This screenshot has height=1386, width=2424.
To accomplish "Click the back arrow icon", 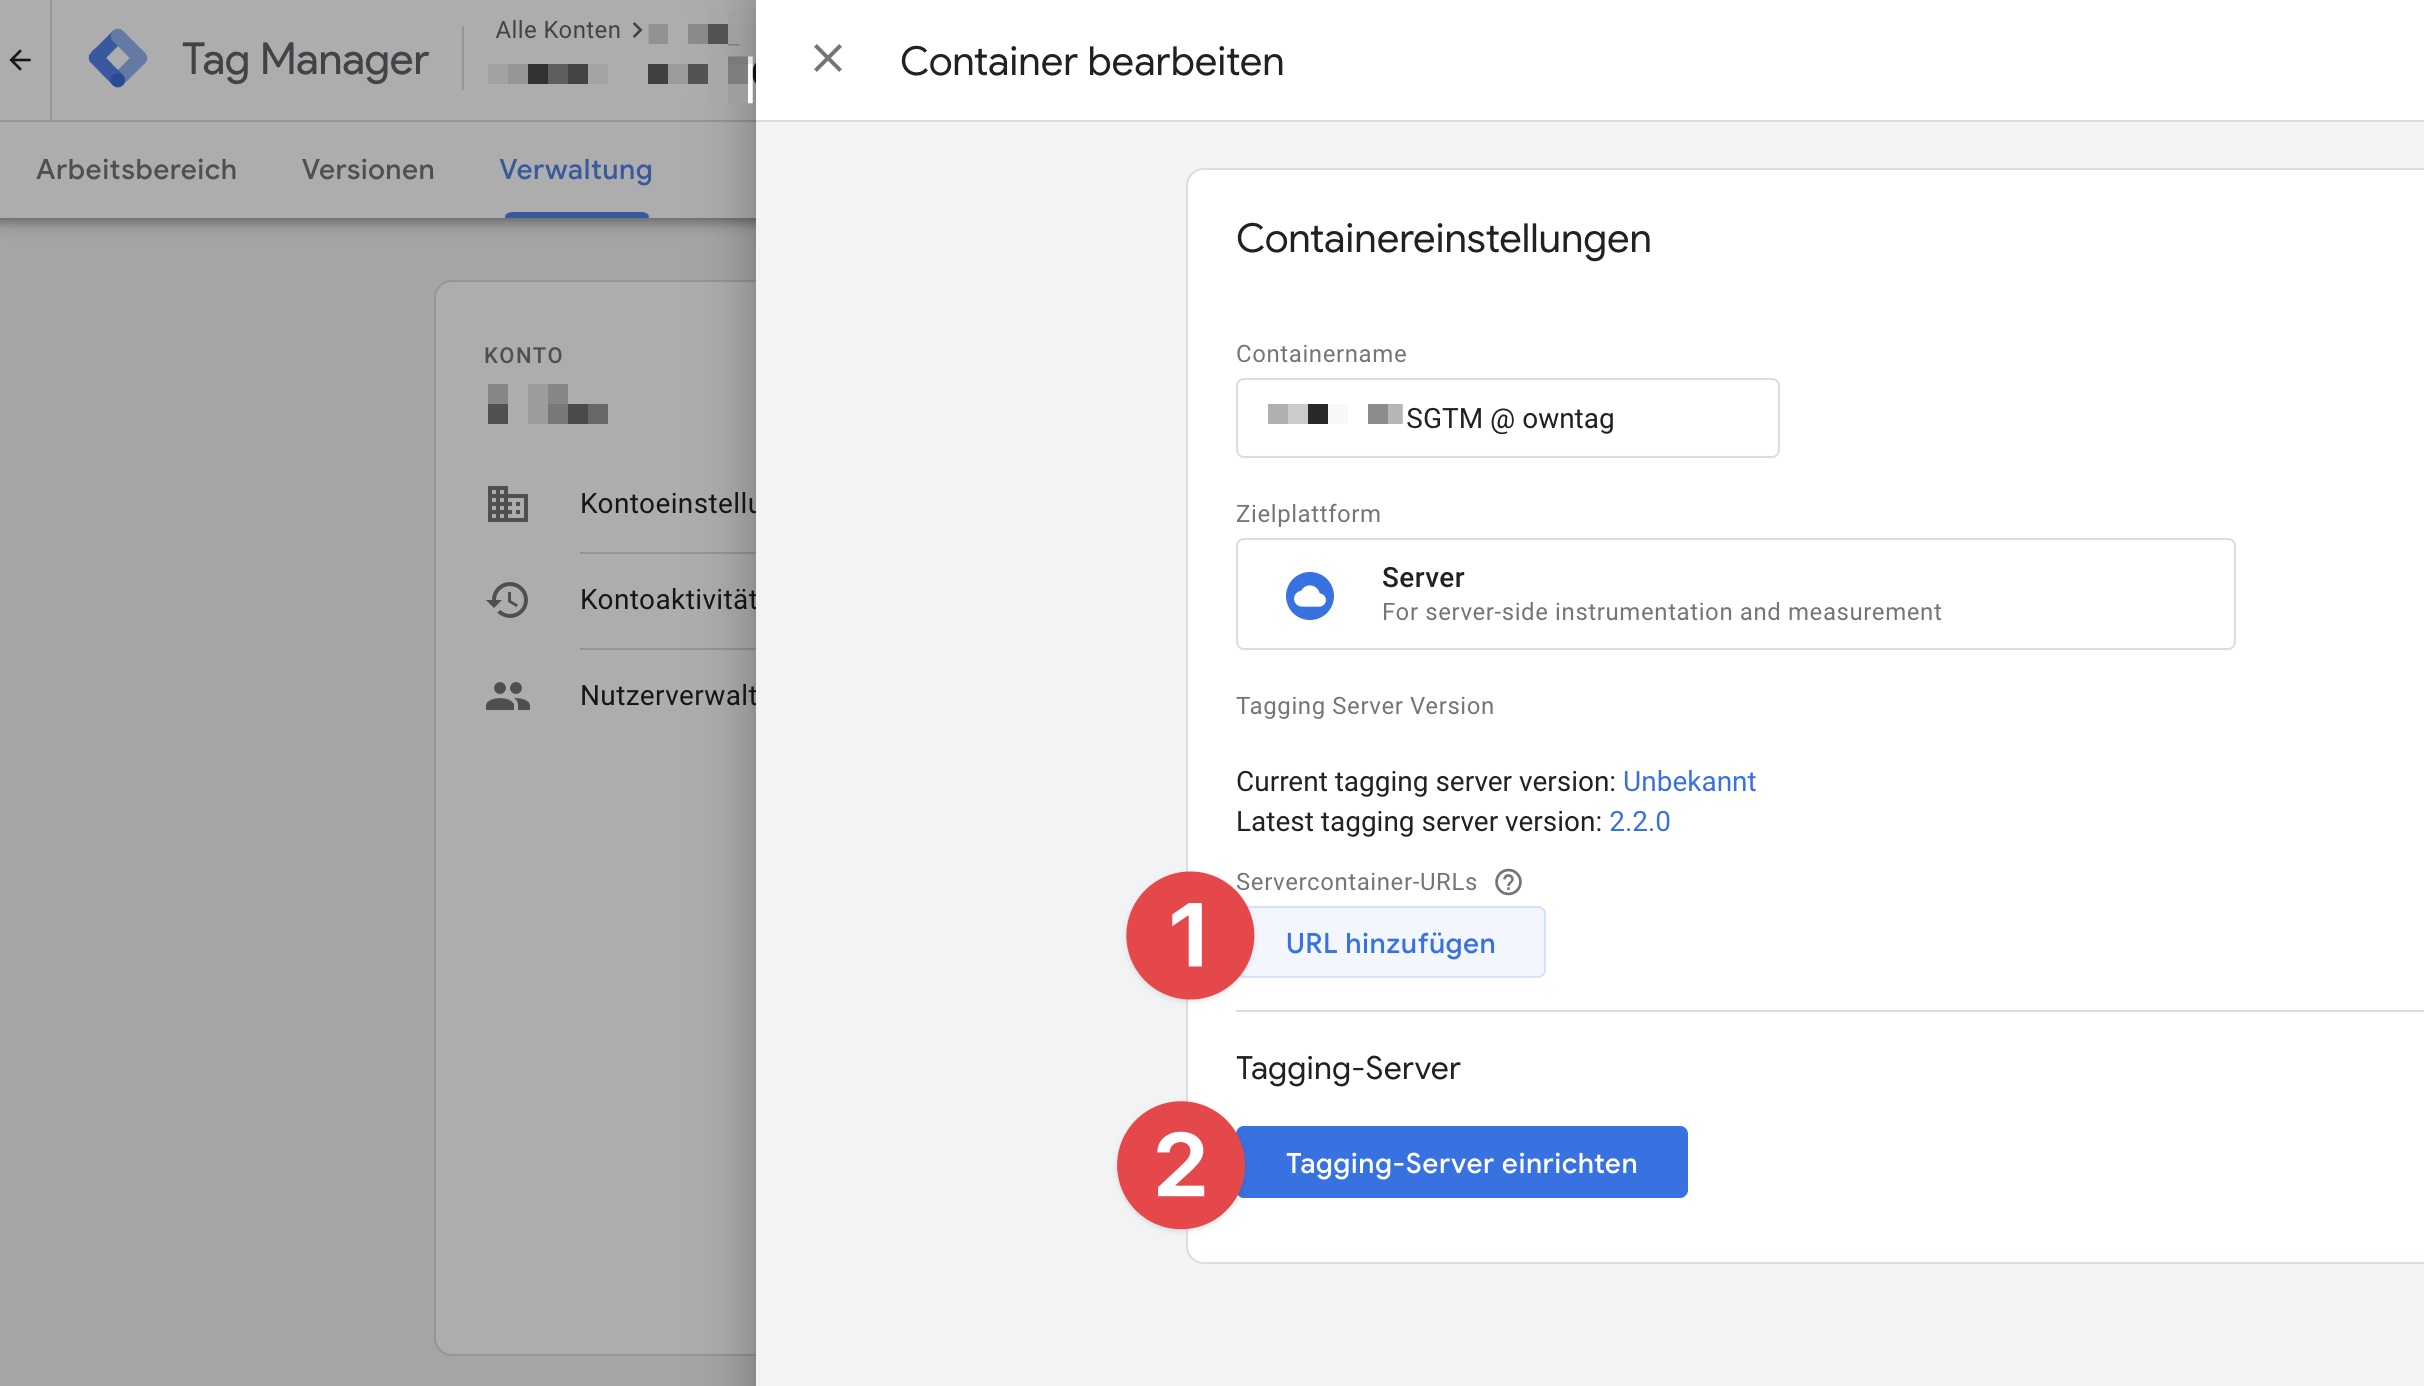I will (x=21, y=60).
